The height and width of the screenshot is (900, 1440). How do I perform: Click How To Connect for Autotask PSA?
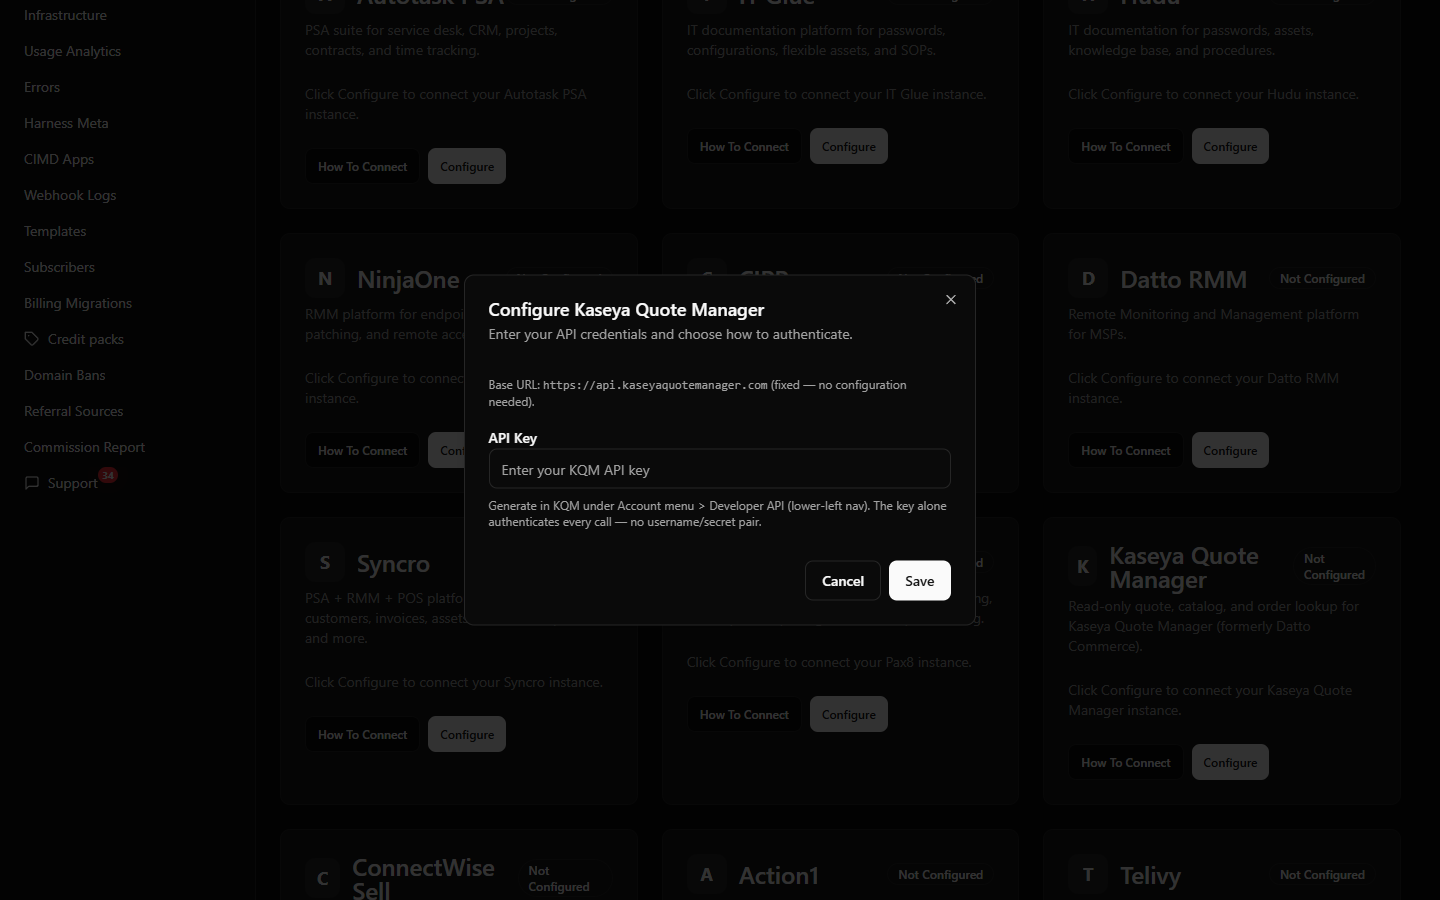pyautogui.click(x=362, y=167)
